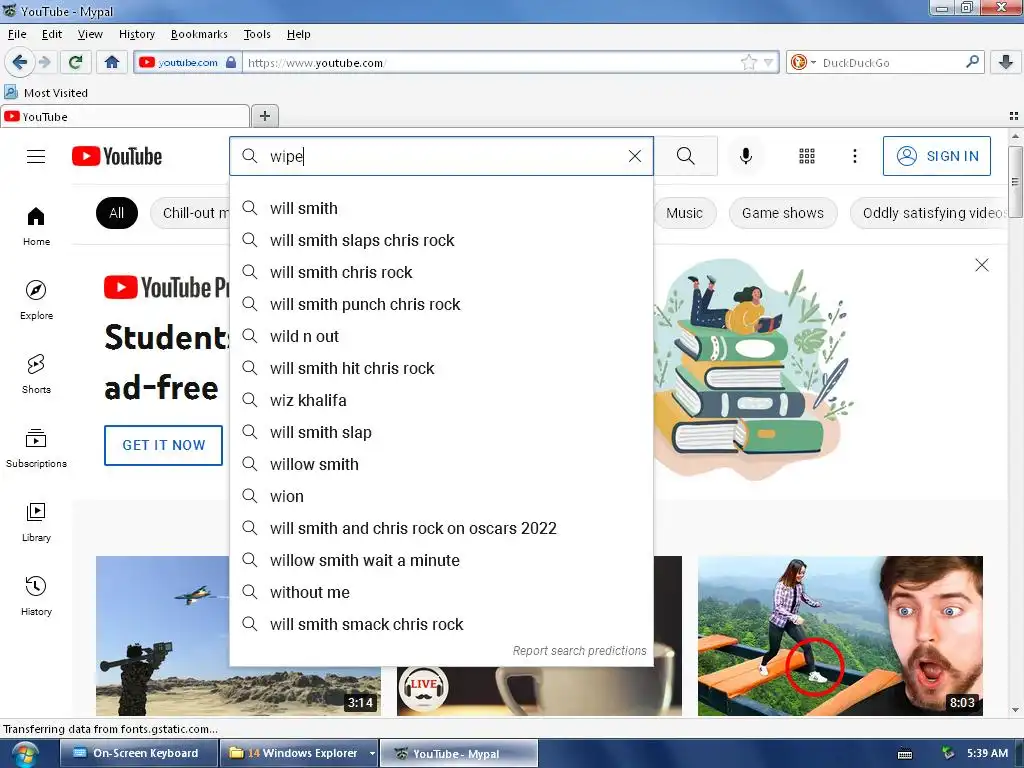This screenshot has width=1024, height=768.
Task: Go to Home in the sidebar
Action: [37, 226]
